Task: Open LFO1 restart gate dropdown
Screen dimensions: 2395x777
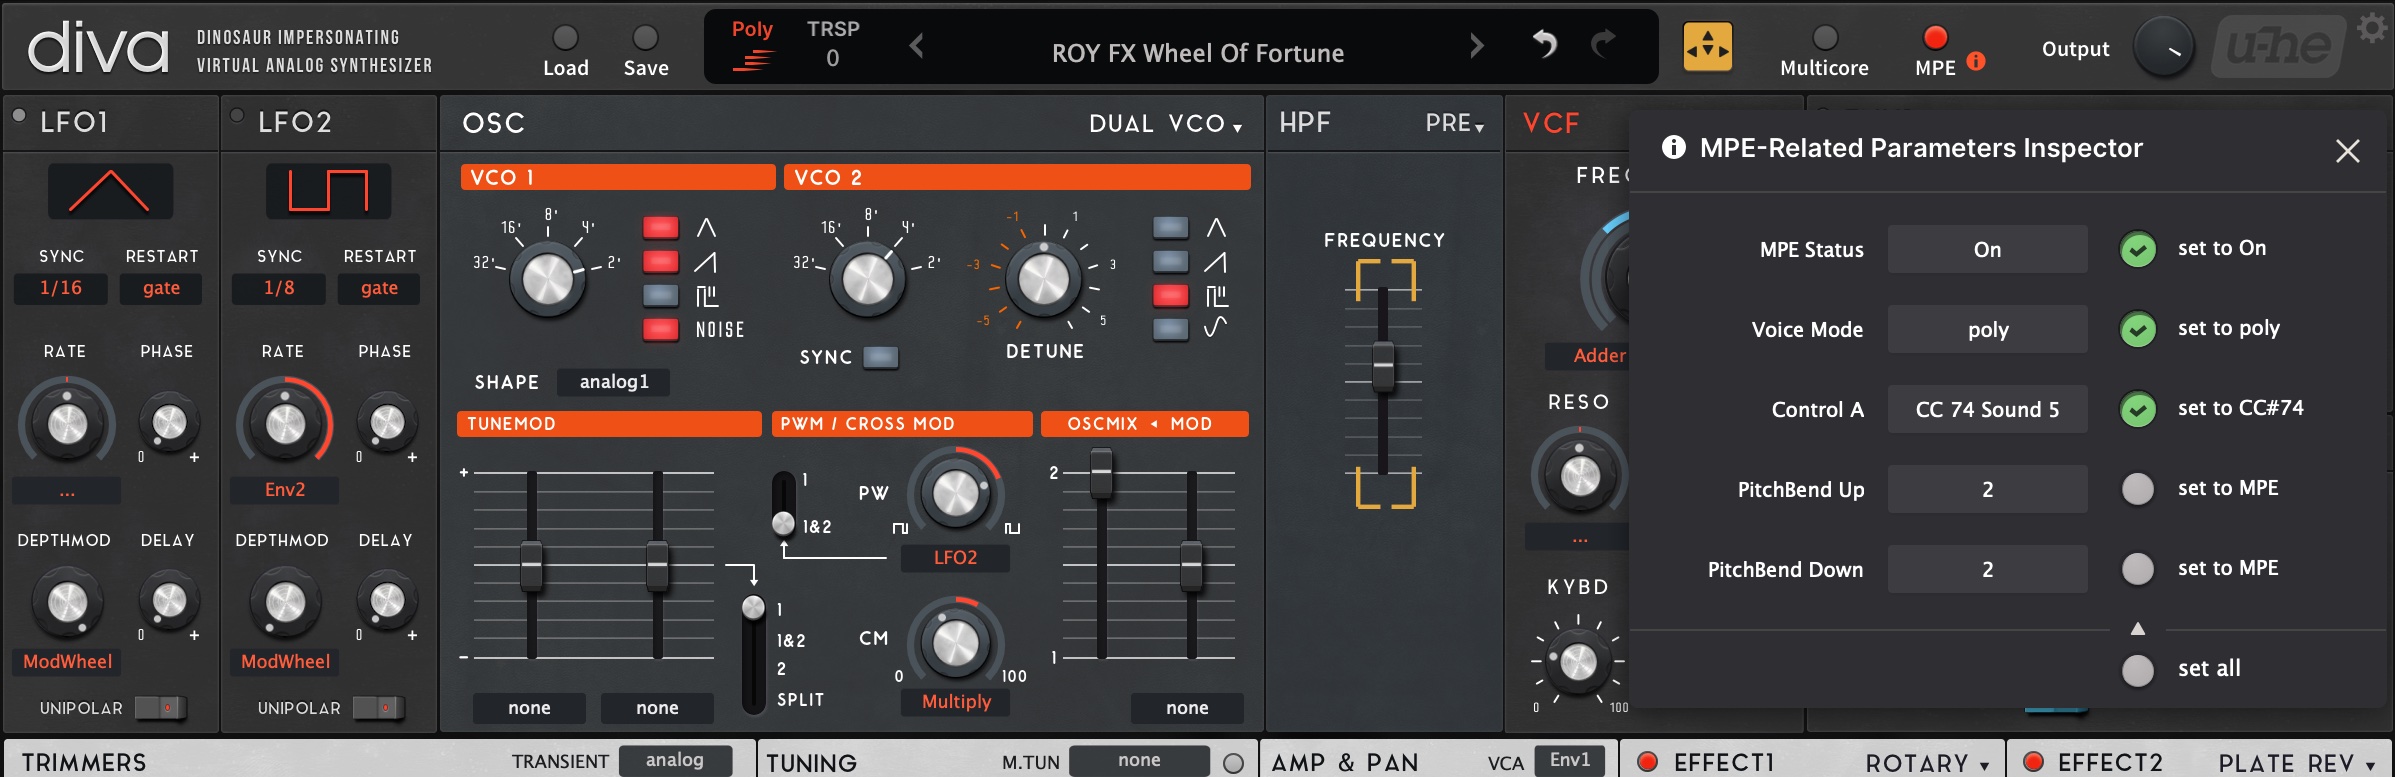Action: (x=161, y=289)
